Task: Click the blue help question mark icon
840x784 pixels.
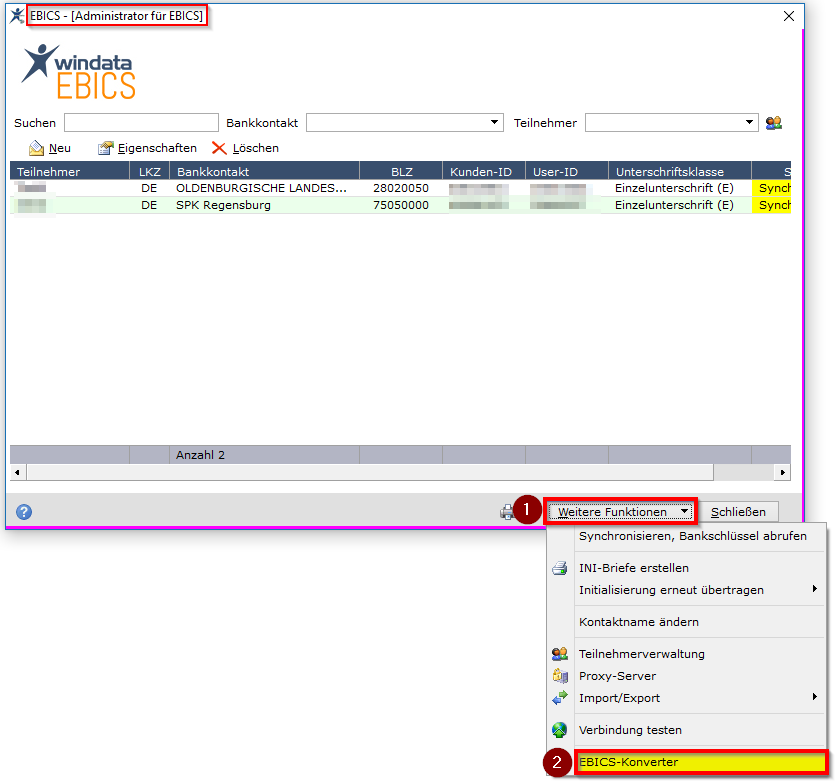Action: (x=24, y=512)
